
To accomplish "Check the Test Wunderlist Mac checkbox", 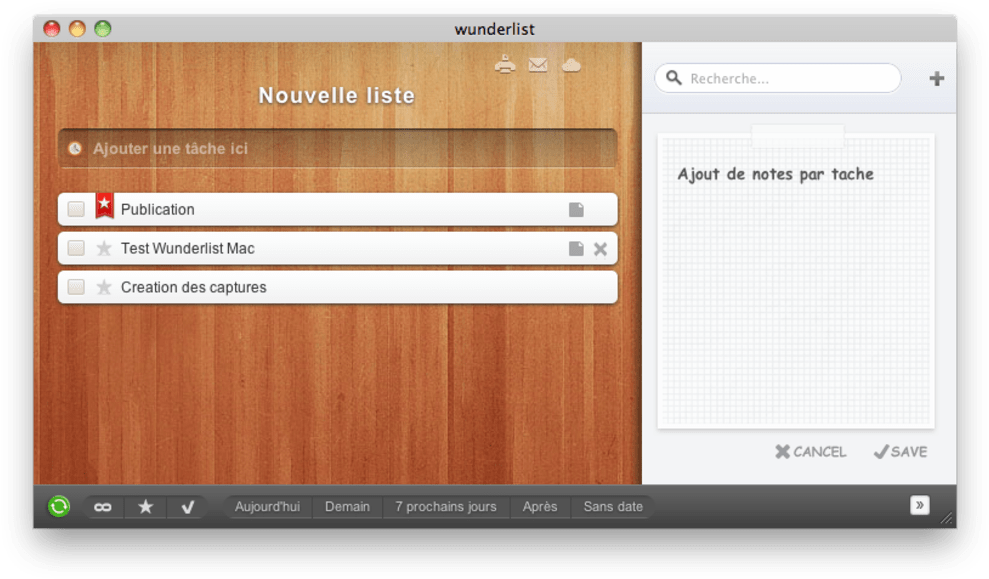I will [x=76, y=249].
